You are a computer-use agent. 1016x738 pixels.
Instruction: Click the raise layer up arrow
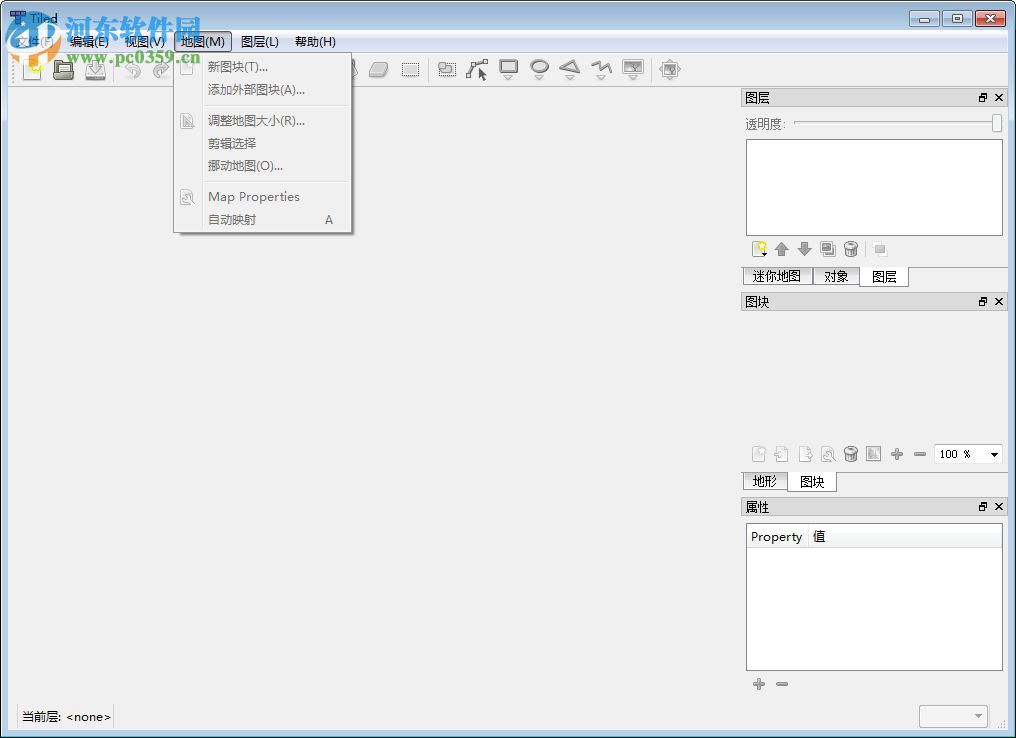pyautogui.click(x=781, y=249)
